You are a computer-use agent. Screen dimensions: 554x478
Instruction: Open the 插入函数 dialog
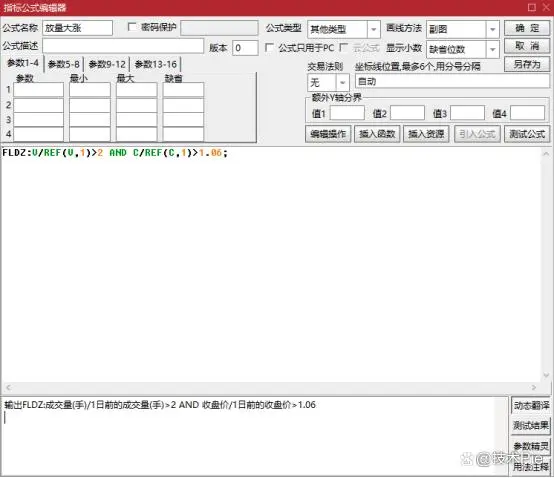[x=377, y=134]
